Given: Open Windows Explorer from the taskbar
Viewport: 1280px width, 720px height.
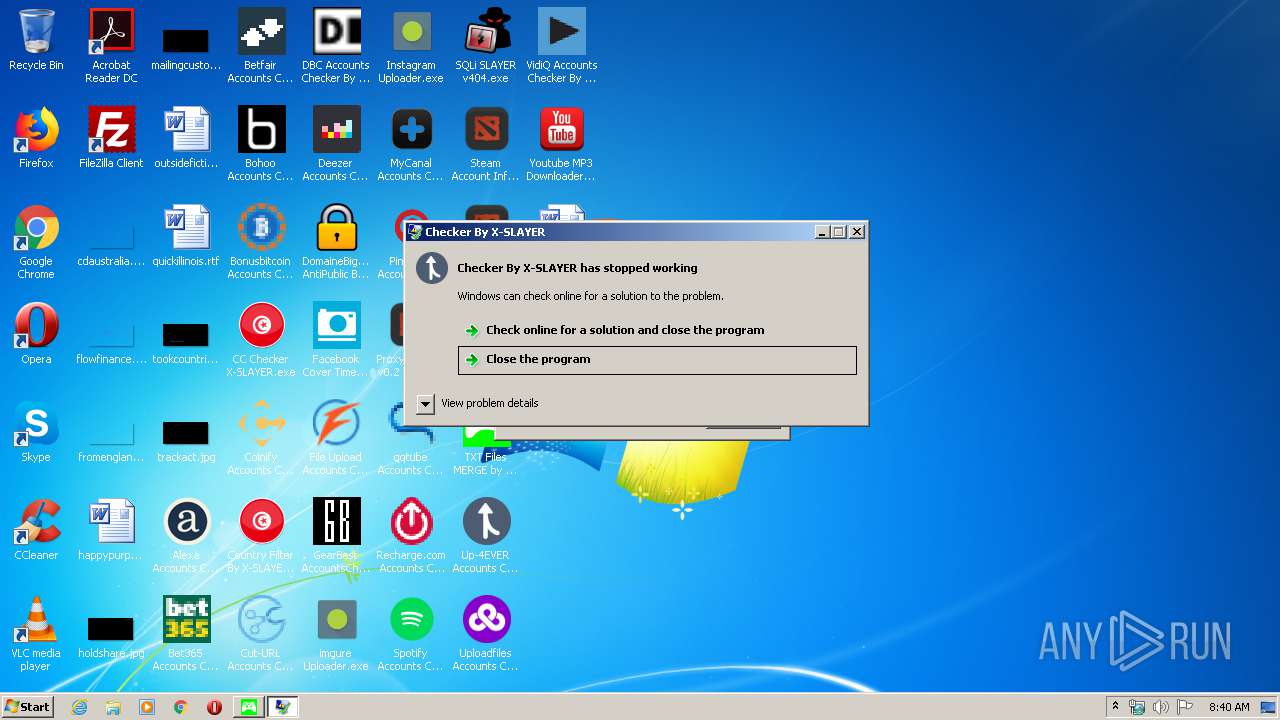Looking at the screenshot, I should [113, 707].
